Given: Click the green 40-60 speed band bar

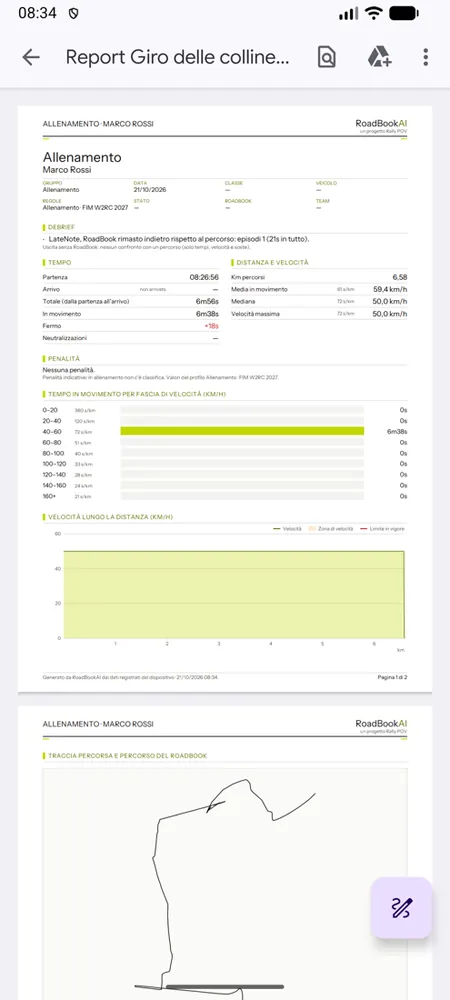Looking at the screenshot, I should point(242,431).
